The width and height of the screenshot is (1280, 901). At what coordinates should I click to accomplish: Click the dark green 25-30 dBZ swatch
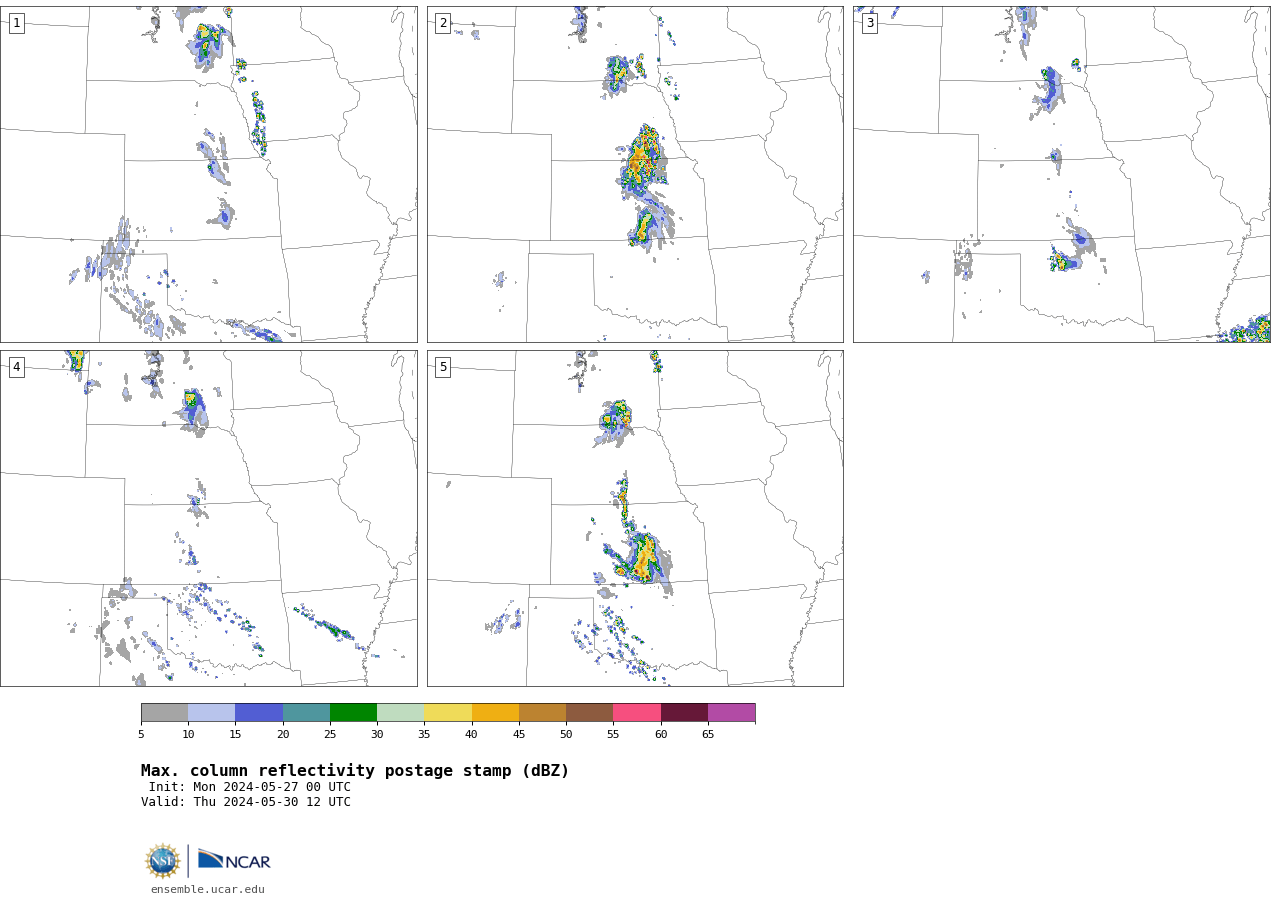tap(353, 713)
